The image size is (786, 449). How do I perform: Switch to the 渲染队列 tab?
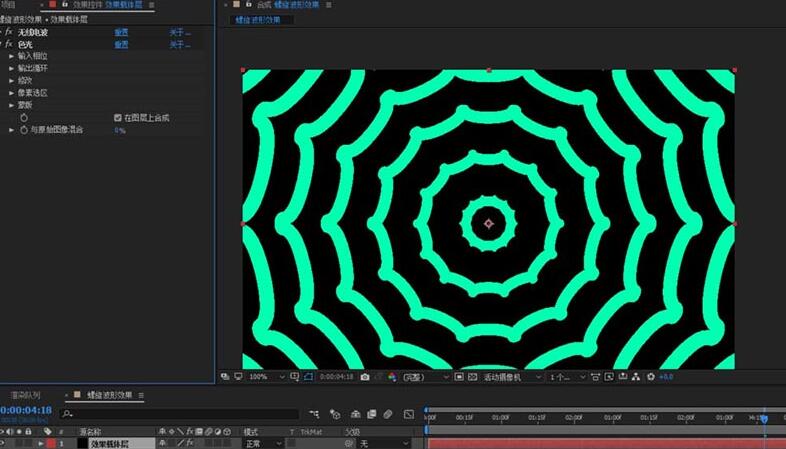pos(26,395)
